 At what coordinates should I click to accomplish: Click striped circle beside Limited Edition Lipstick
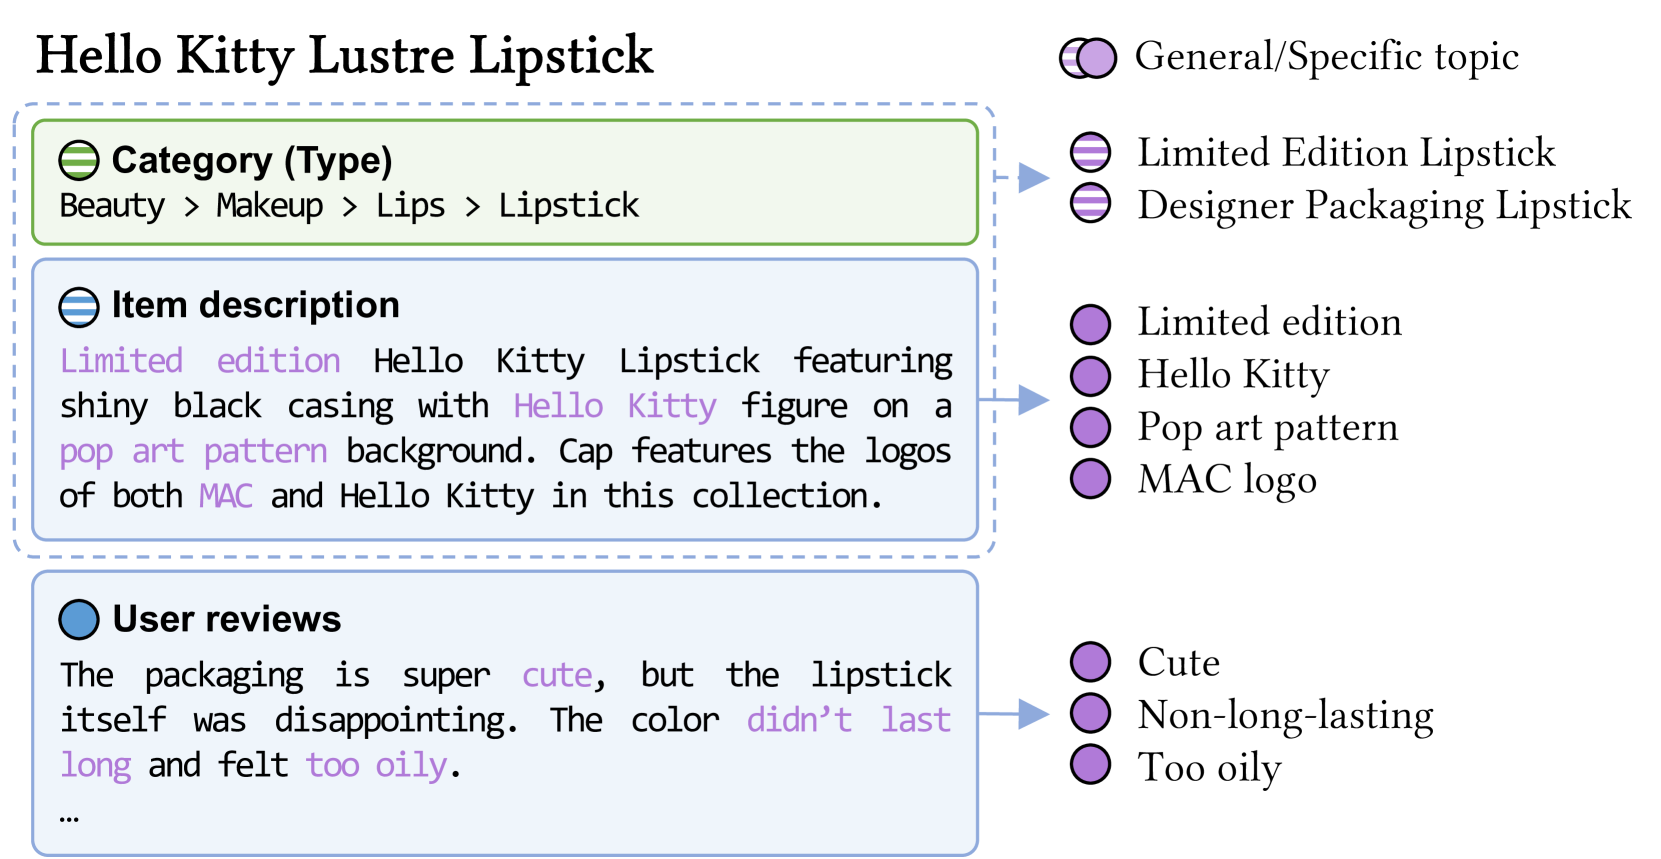coord(1090,152)
